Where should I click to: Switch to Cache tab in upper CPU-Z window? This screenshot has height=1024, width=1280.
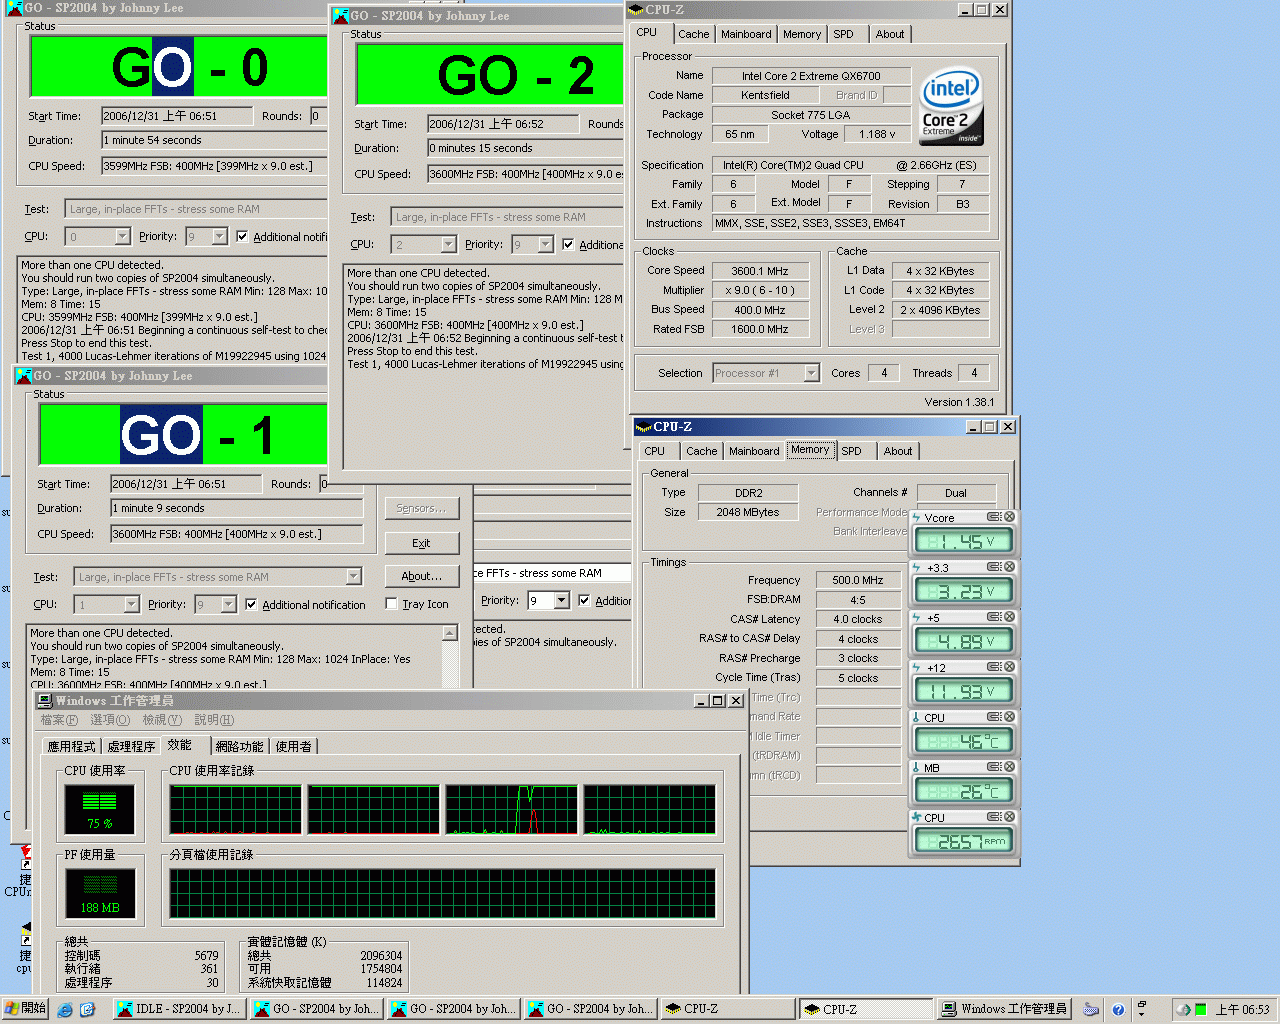[x=693, y=34]
